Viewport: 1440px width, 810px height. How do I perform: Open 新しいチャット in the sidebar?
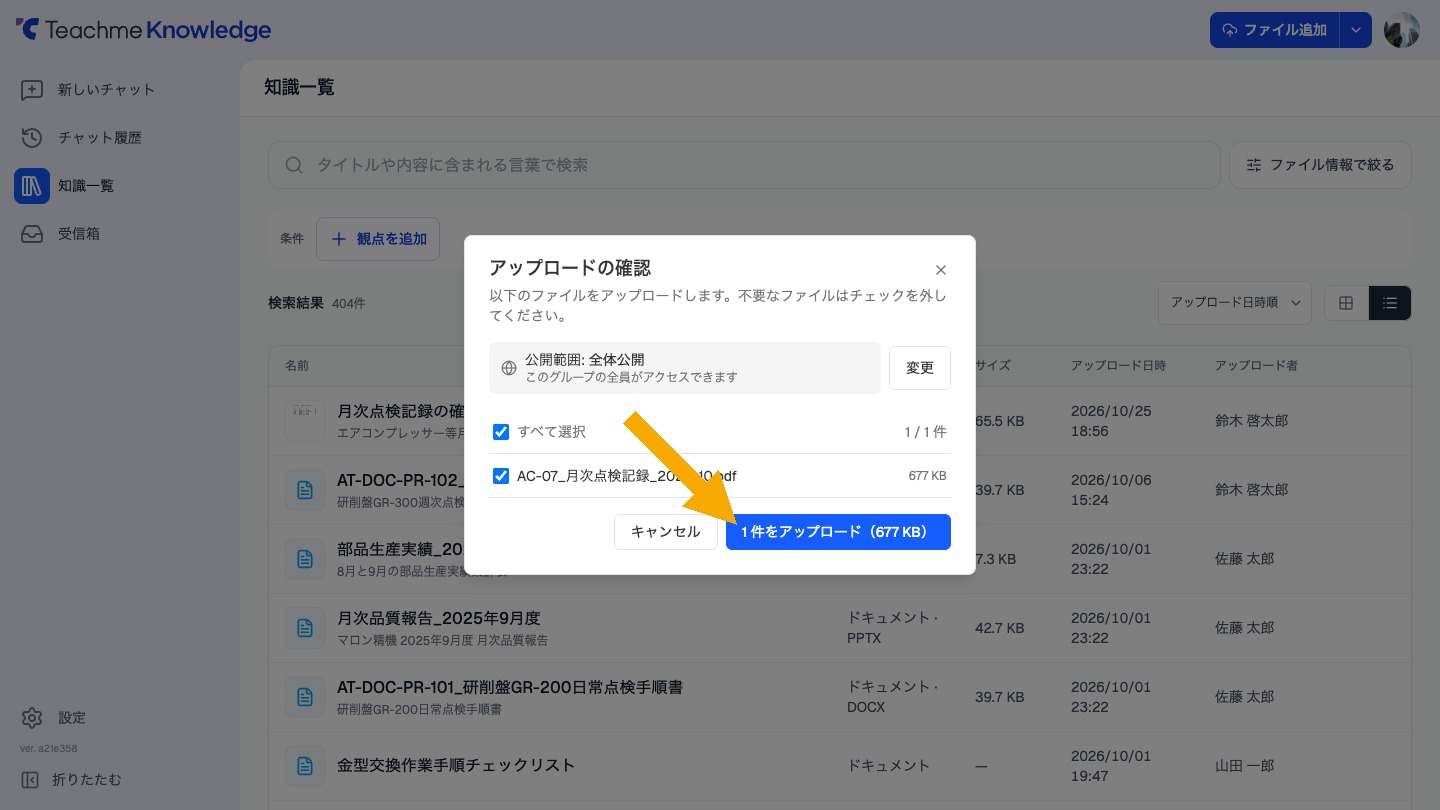pos(106,90)
